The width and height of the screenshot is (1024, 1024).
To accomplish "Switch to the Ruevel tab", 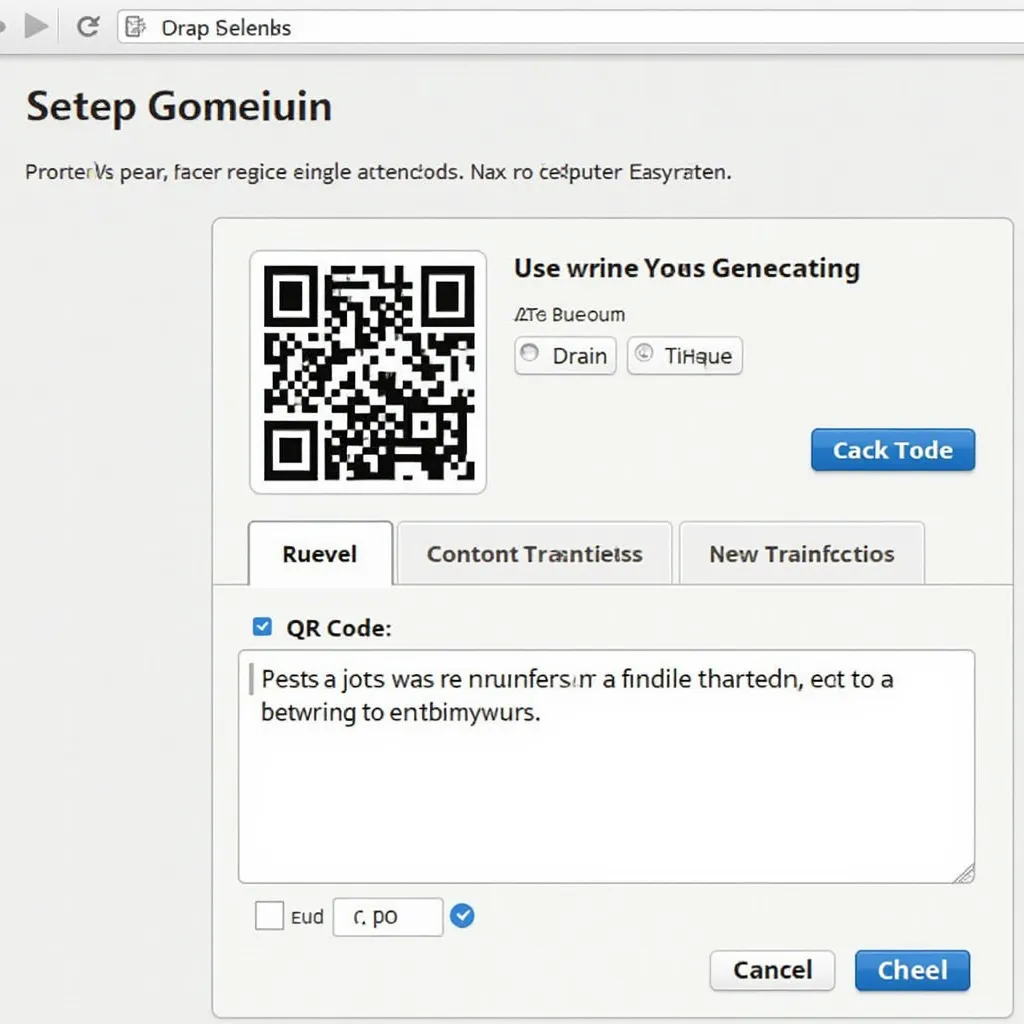I will 320,554.
